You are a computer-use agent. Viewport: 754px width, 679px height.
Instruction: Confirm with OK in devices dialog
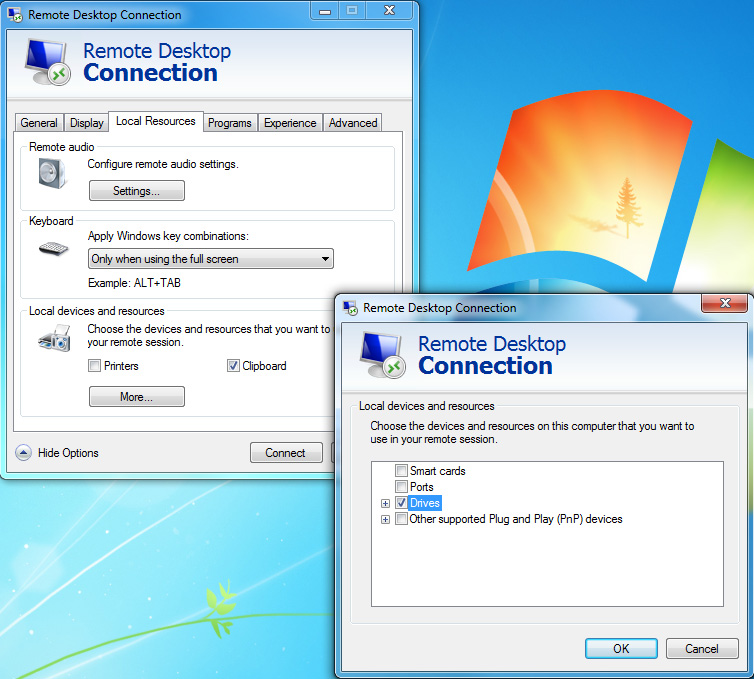click(621, 648)
